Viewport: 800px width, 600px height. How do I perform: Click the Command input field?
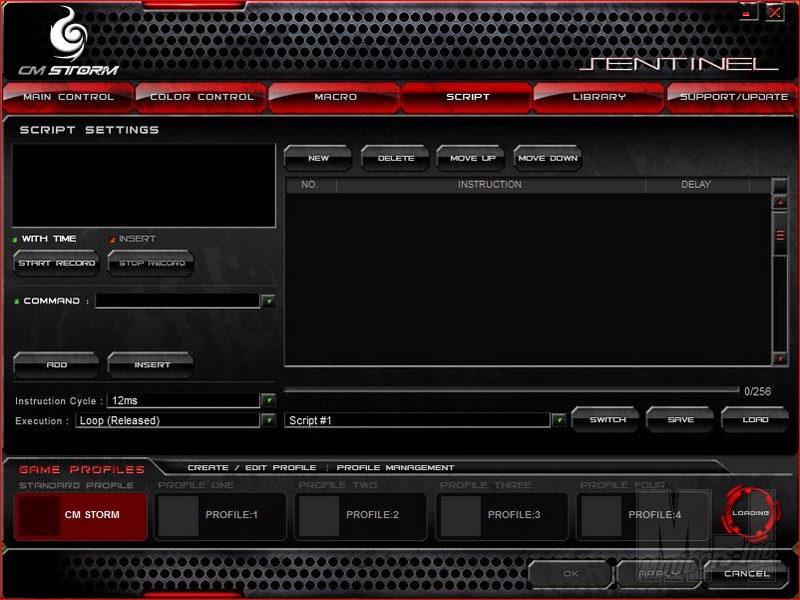point(178,301)
